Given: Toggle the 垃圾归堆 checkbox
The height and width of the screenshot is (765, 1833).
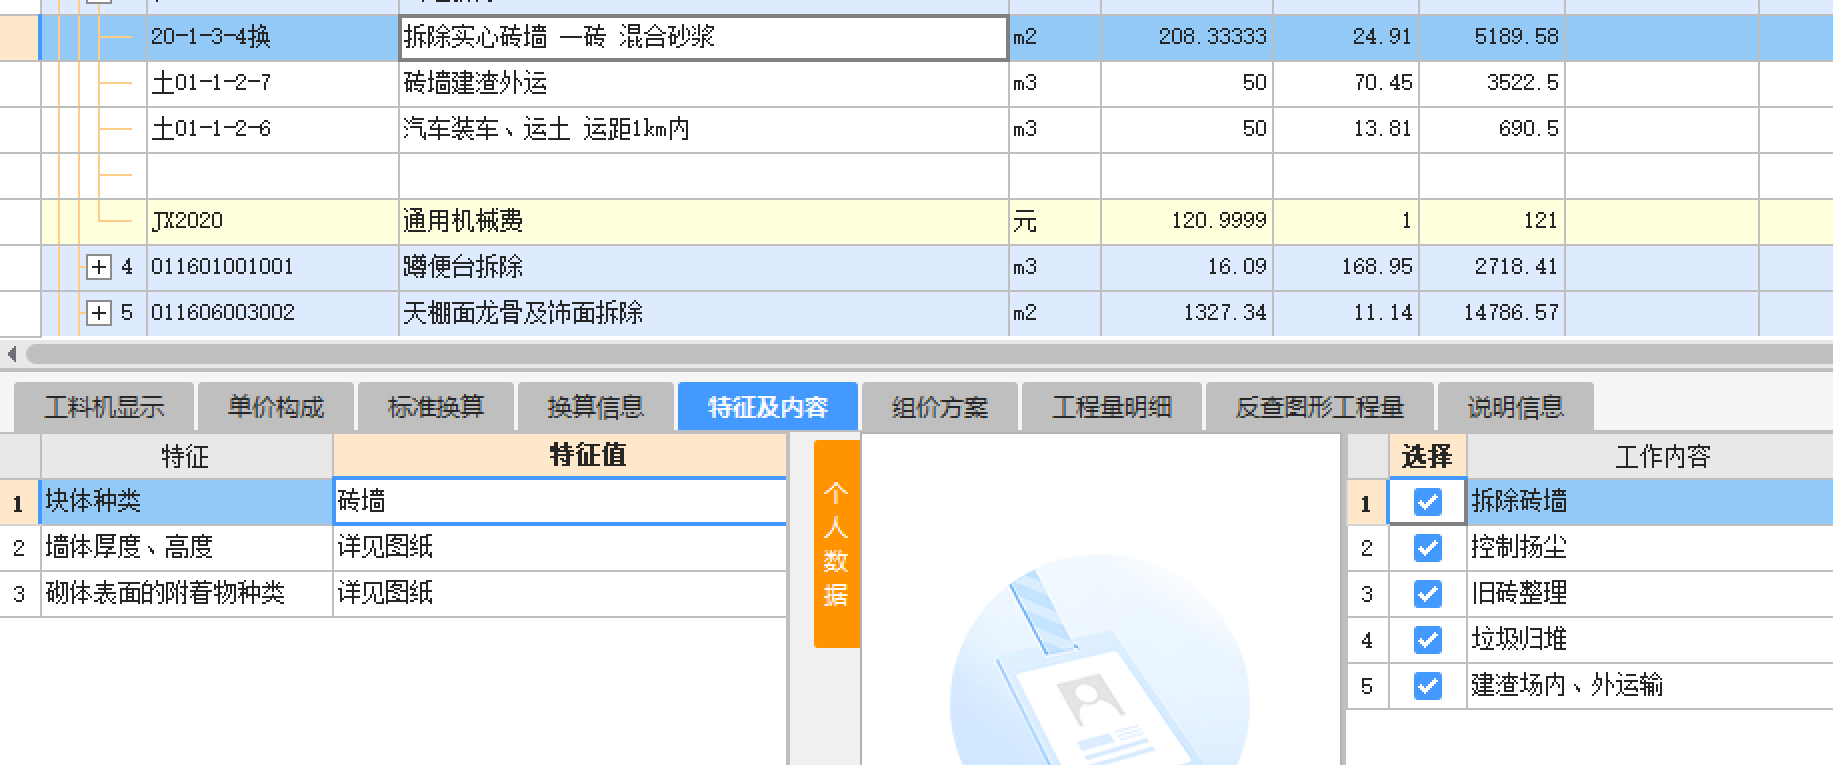Looking at the screenshot, I should pyautogui.click(x=1428, y=640).
